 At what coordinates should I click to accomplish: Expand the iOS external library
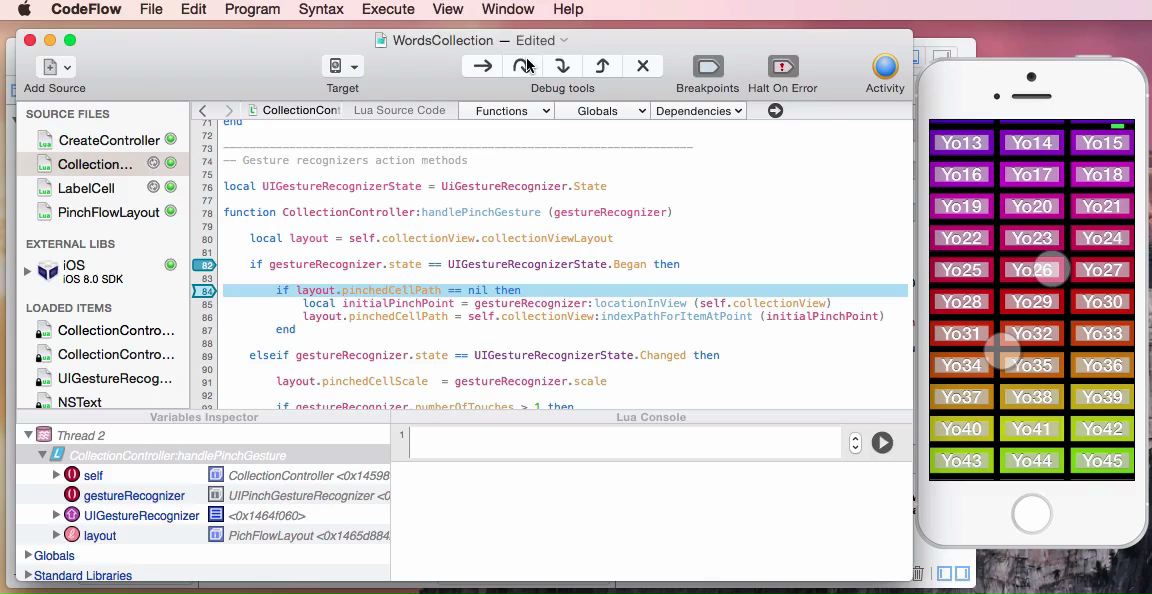tap(28, 271)
